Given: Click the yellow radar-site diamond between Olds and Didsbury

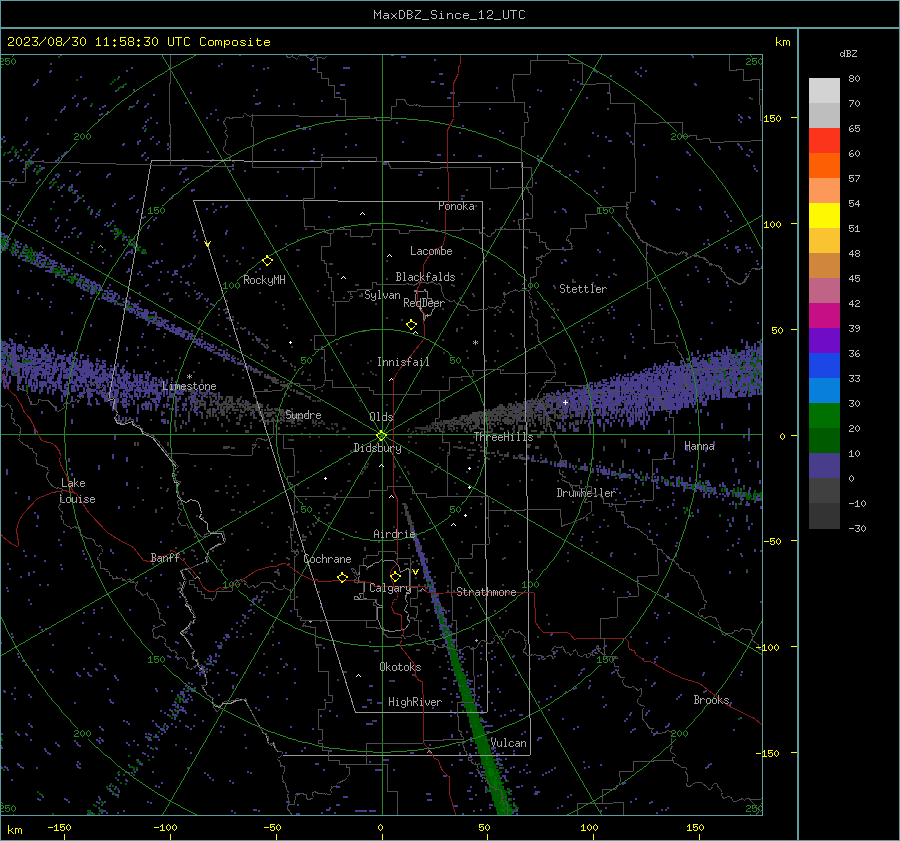Looking at the screenshot, I should (x=381, y=436).
